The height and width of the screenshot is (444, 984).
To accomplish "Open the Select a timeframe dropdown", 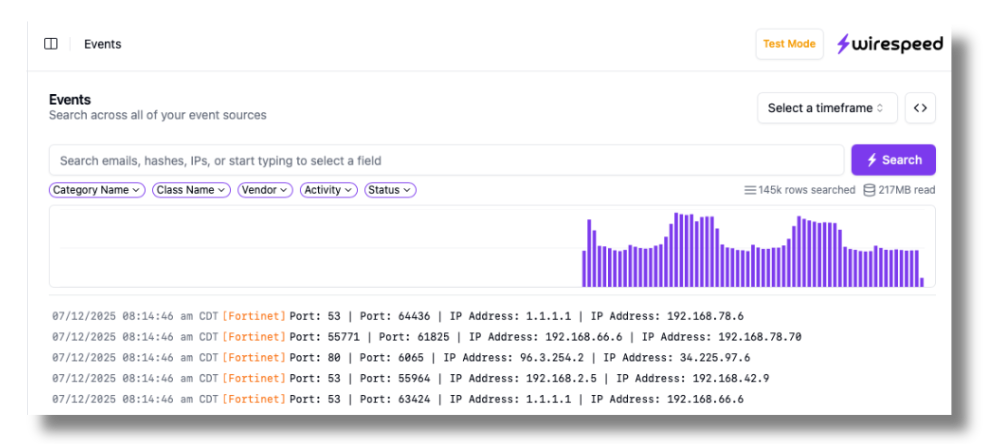I will [x=826, y=108].
